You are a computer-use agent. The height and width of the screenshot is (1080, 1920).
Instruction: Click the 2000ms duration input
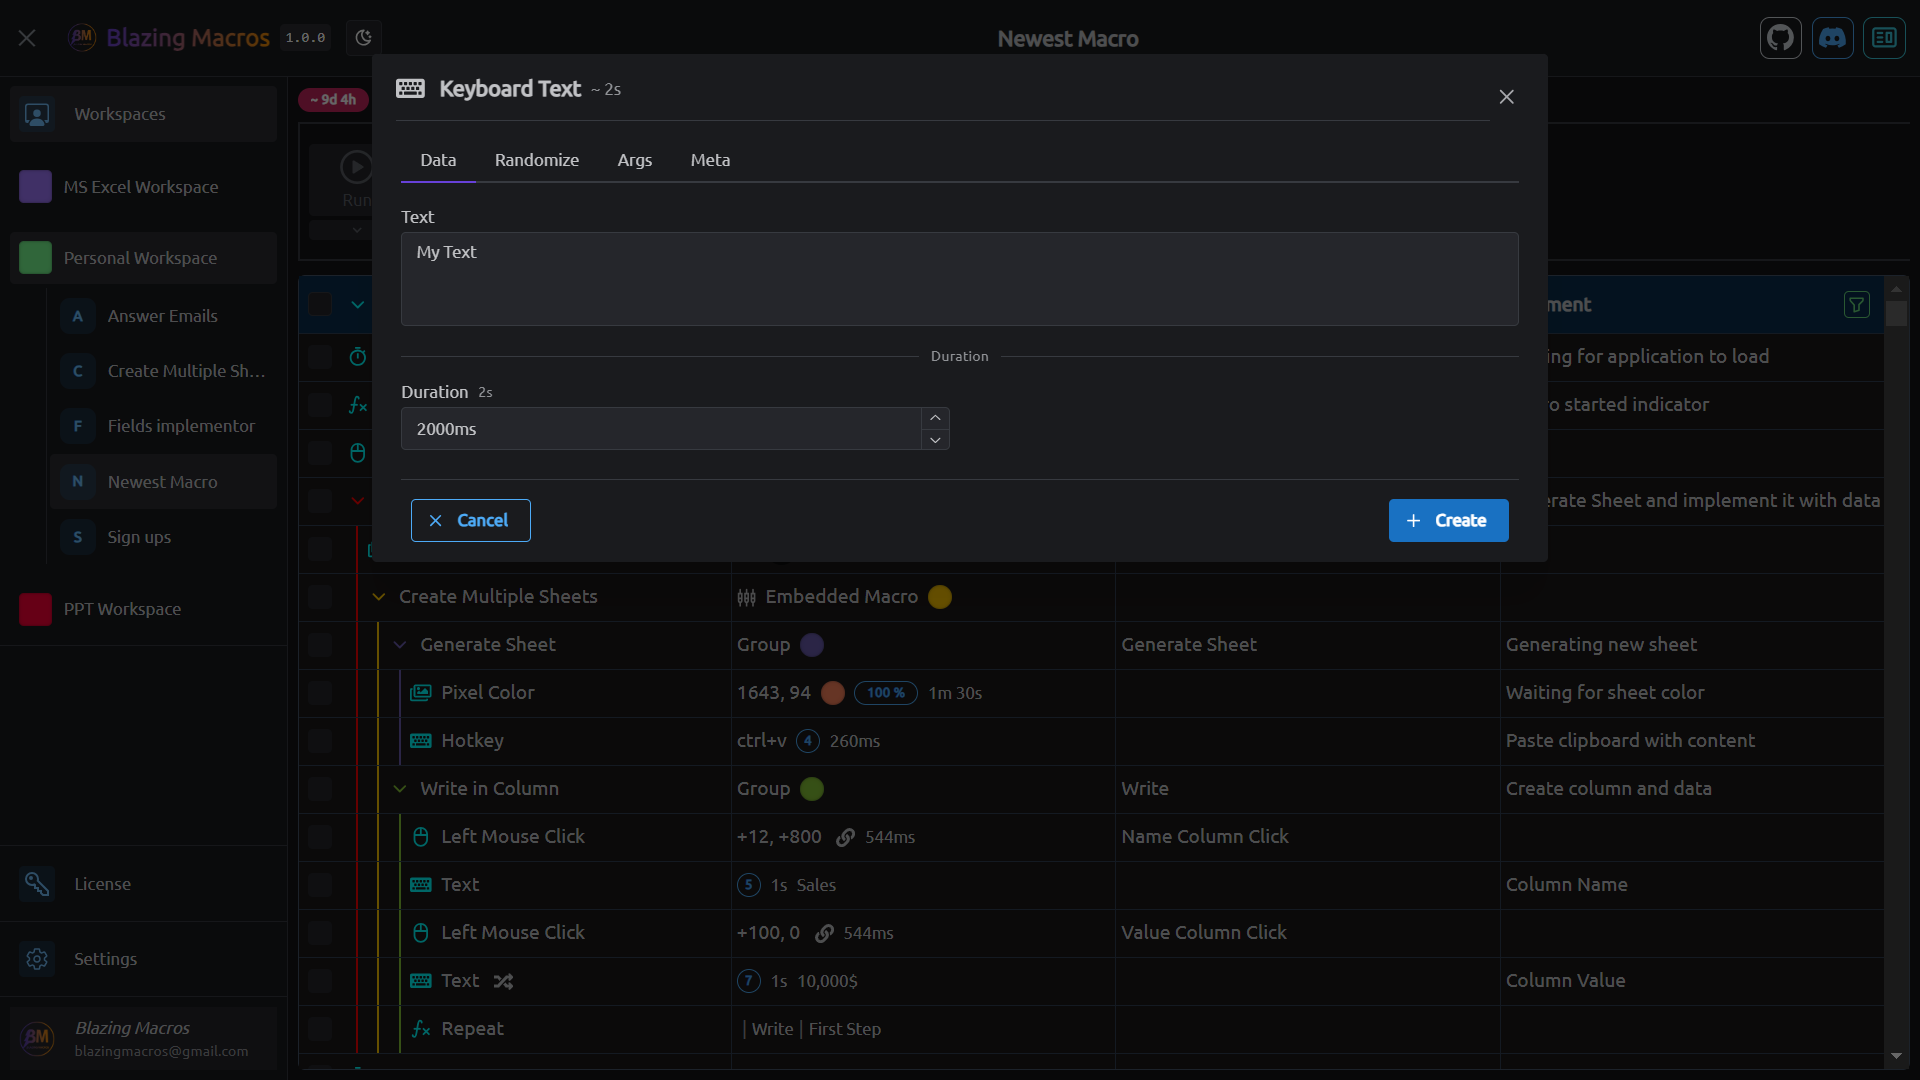point(661,429)
